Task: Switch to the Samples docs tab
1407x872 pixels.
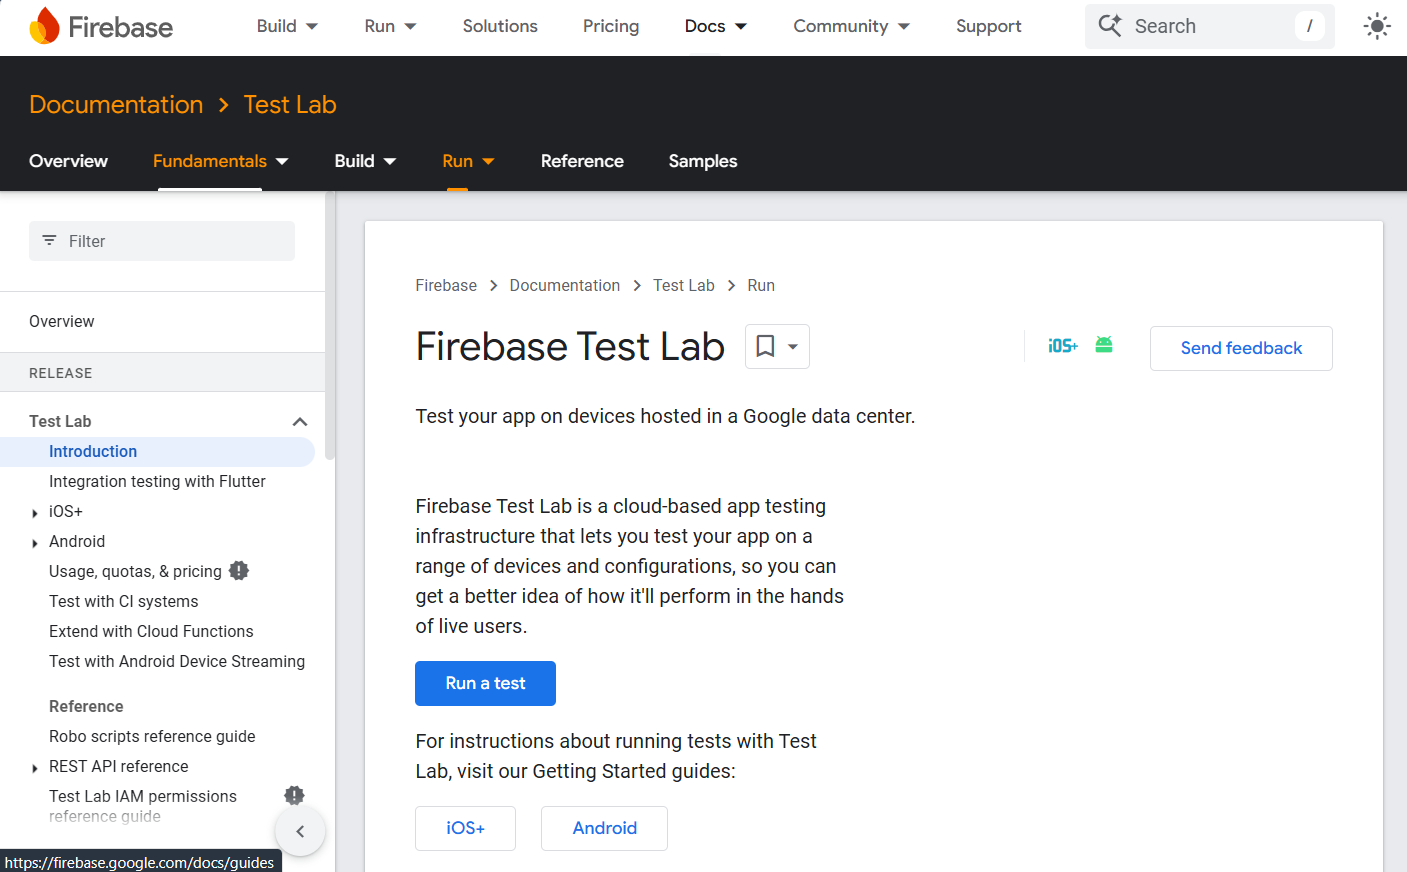Action: (703, 161)
